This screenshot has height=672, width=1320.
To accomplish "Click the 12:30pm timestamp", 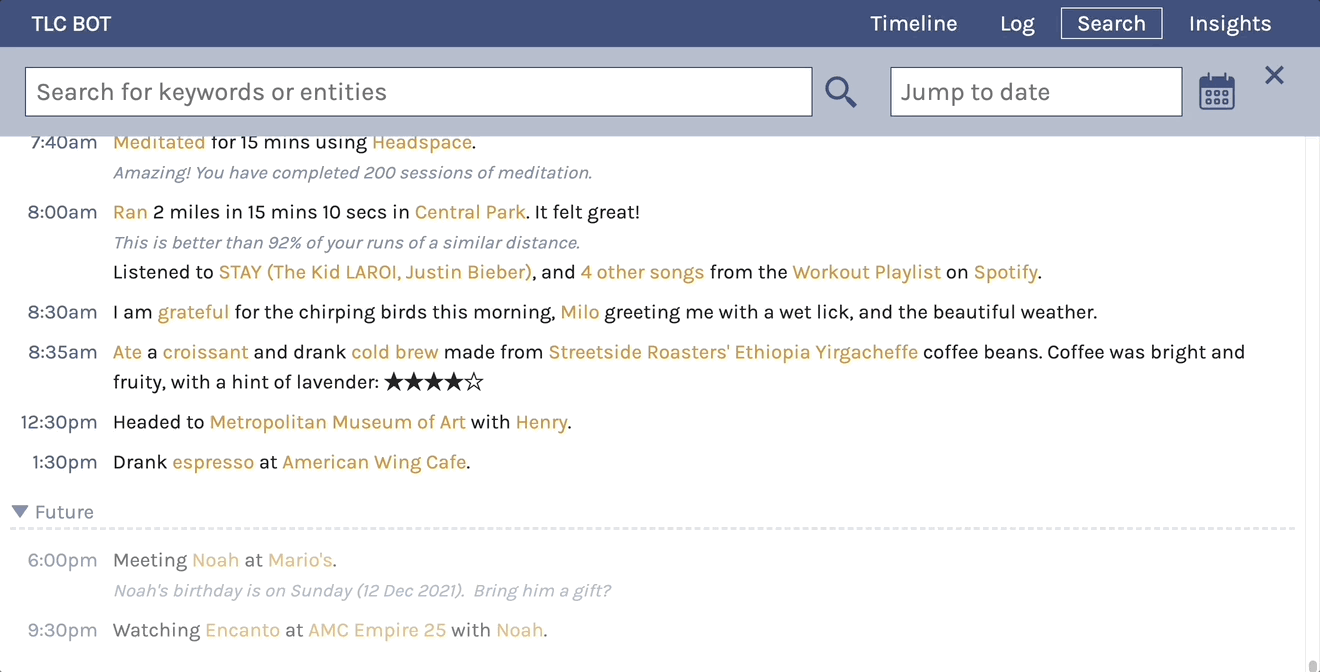I will click(x=59, y=422).
